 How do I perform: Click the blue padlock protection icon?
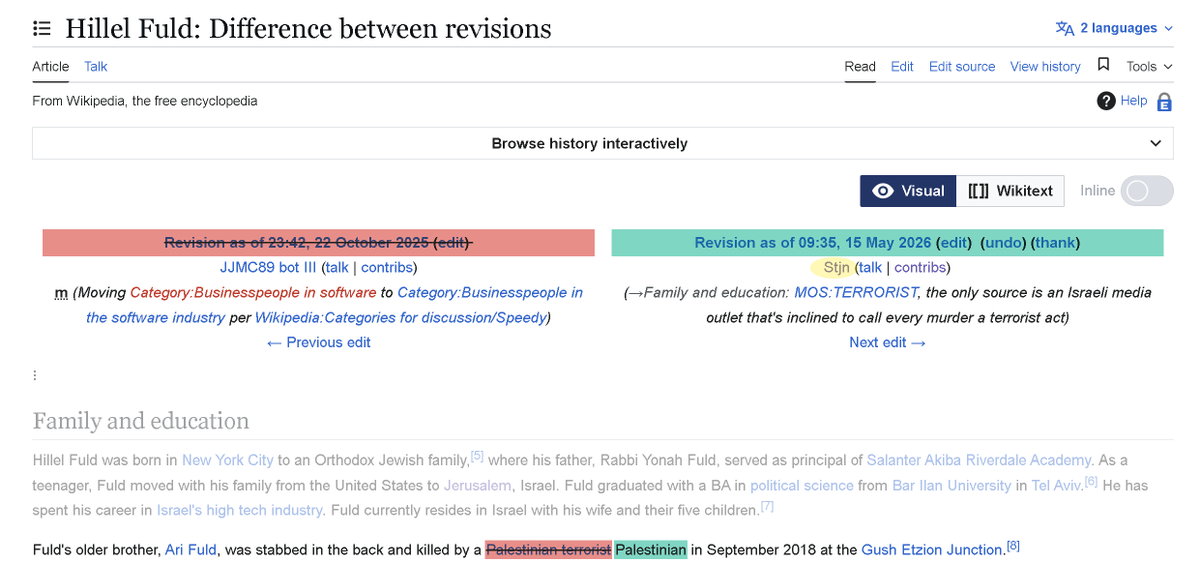click(x=1164, y=102)
